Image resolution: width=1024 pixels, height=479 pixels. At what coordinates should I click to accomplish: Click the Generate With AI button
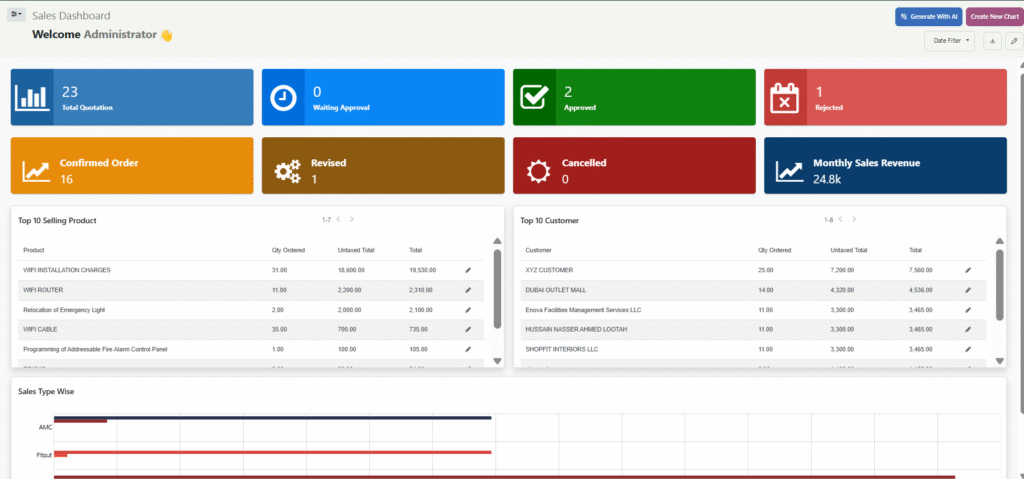(x=928, y=16)
